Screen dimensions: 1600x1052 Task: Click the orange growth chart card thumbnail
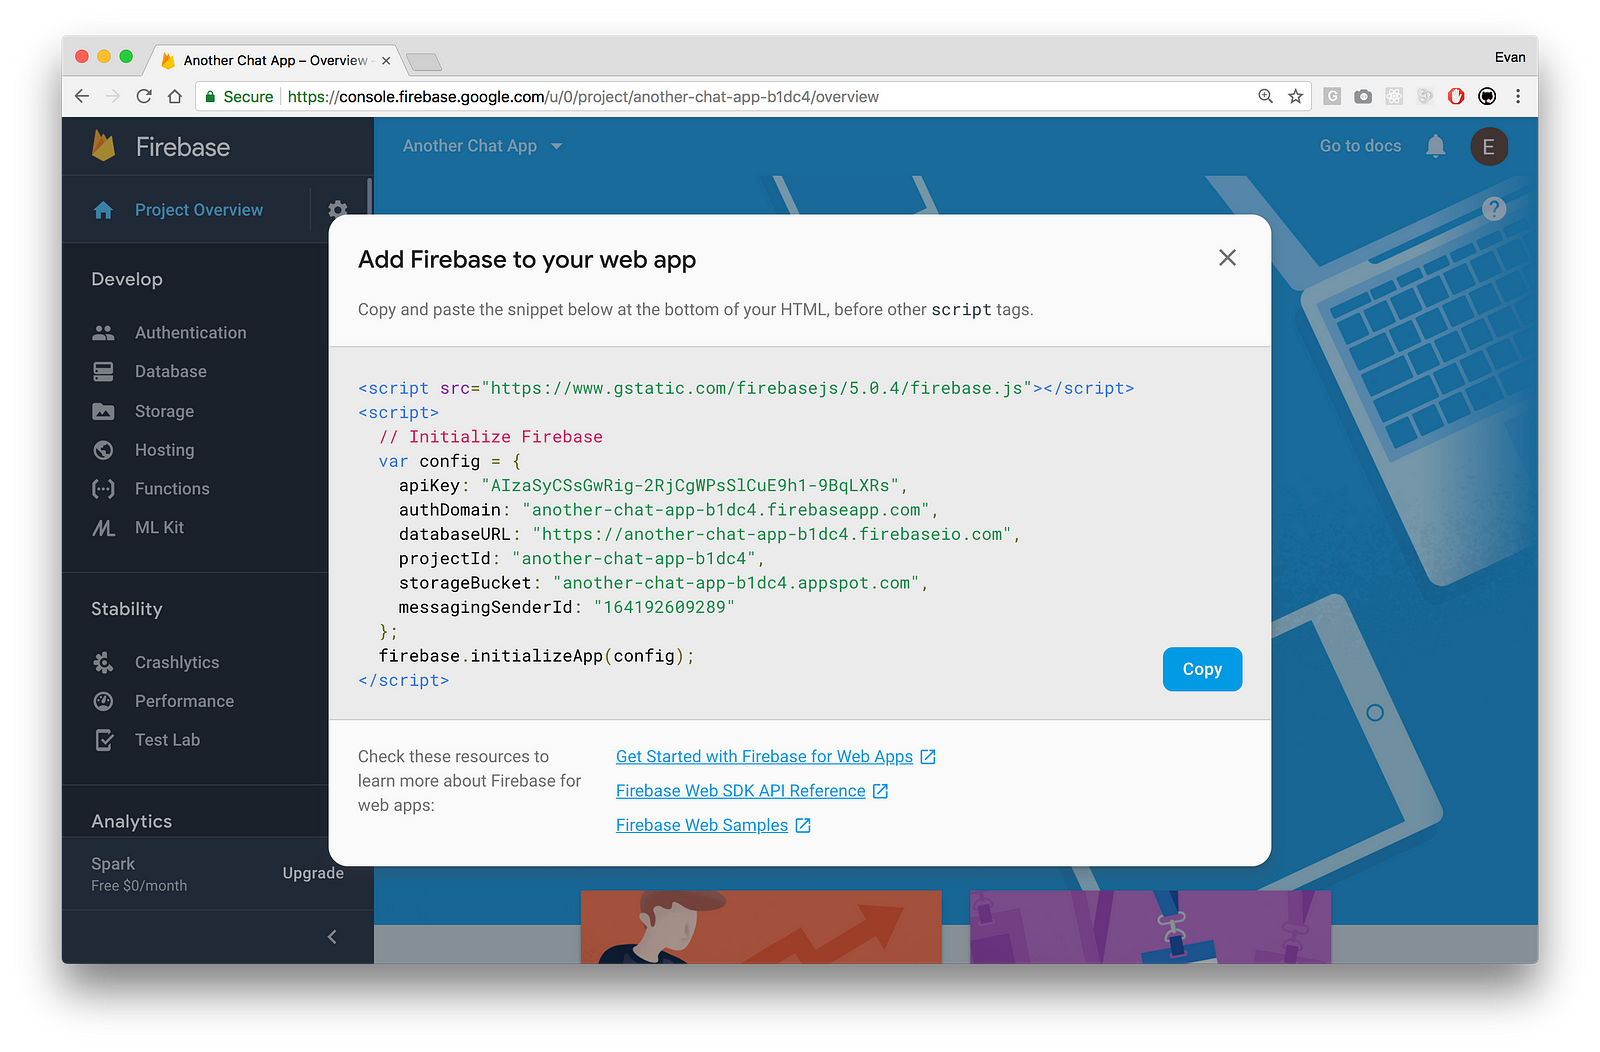click(761, 927)
